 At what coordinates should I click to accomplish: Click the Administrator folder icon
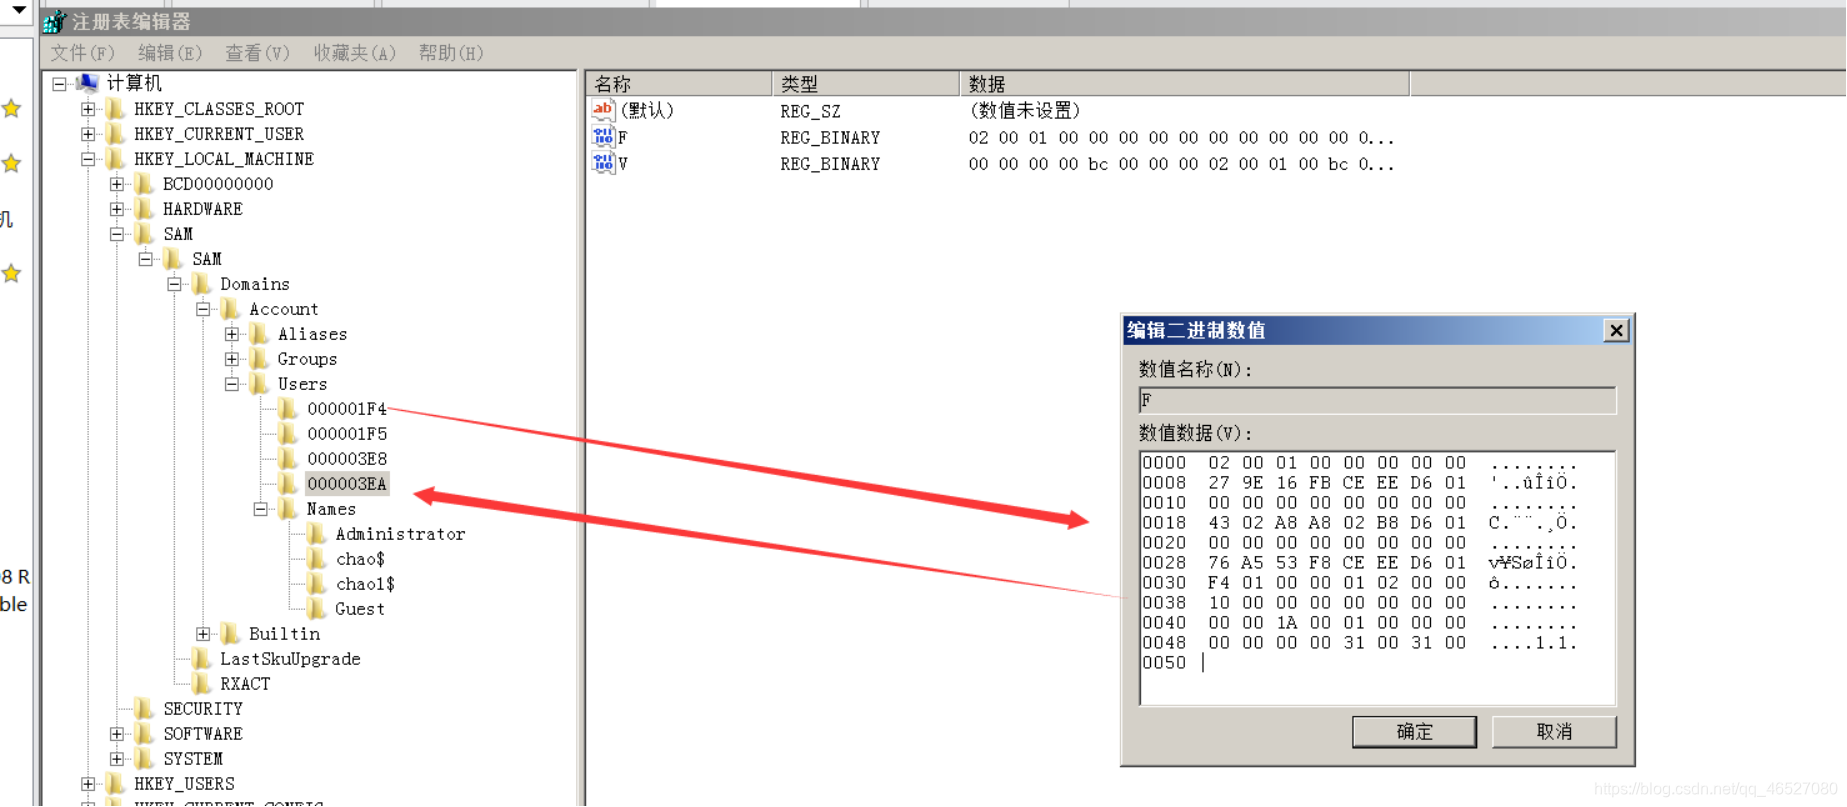tap(317, 533)
